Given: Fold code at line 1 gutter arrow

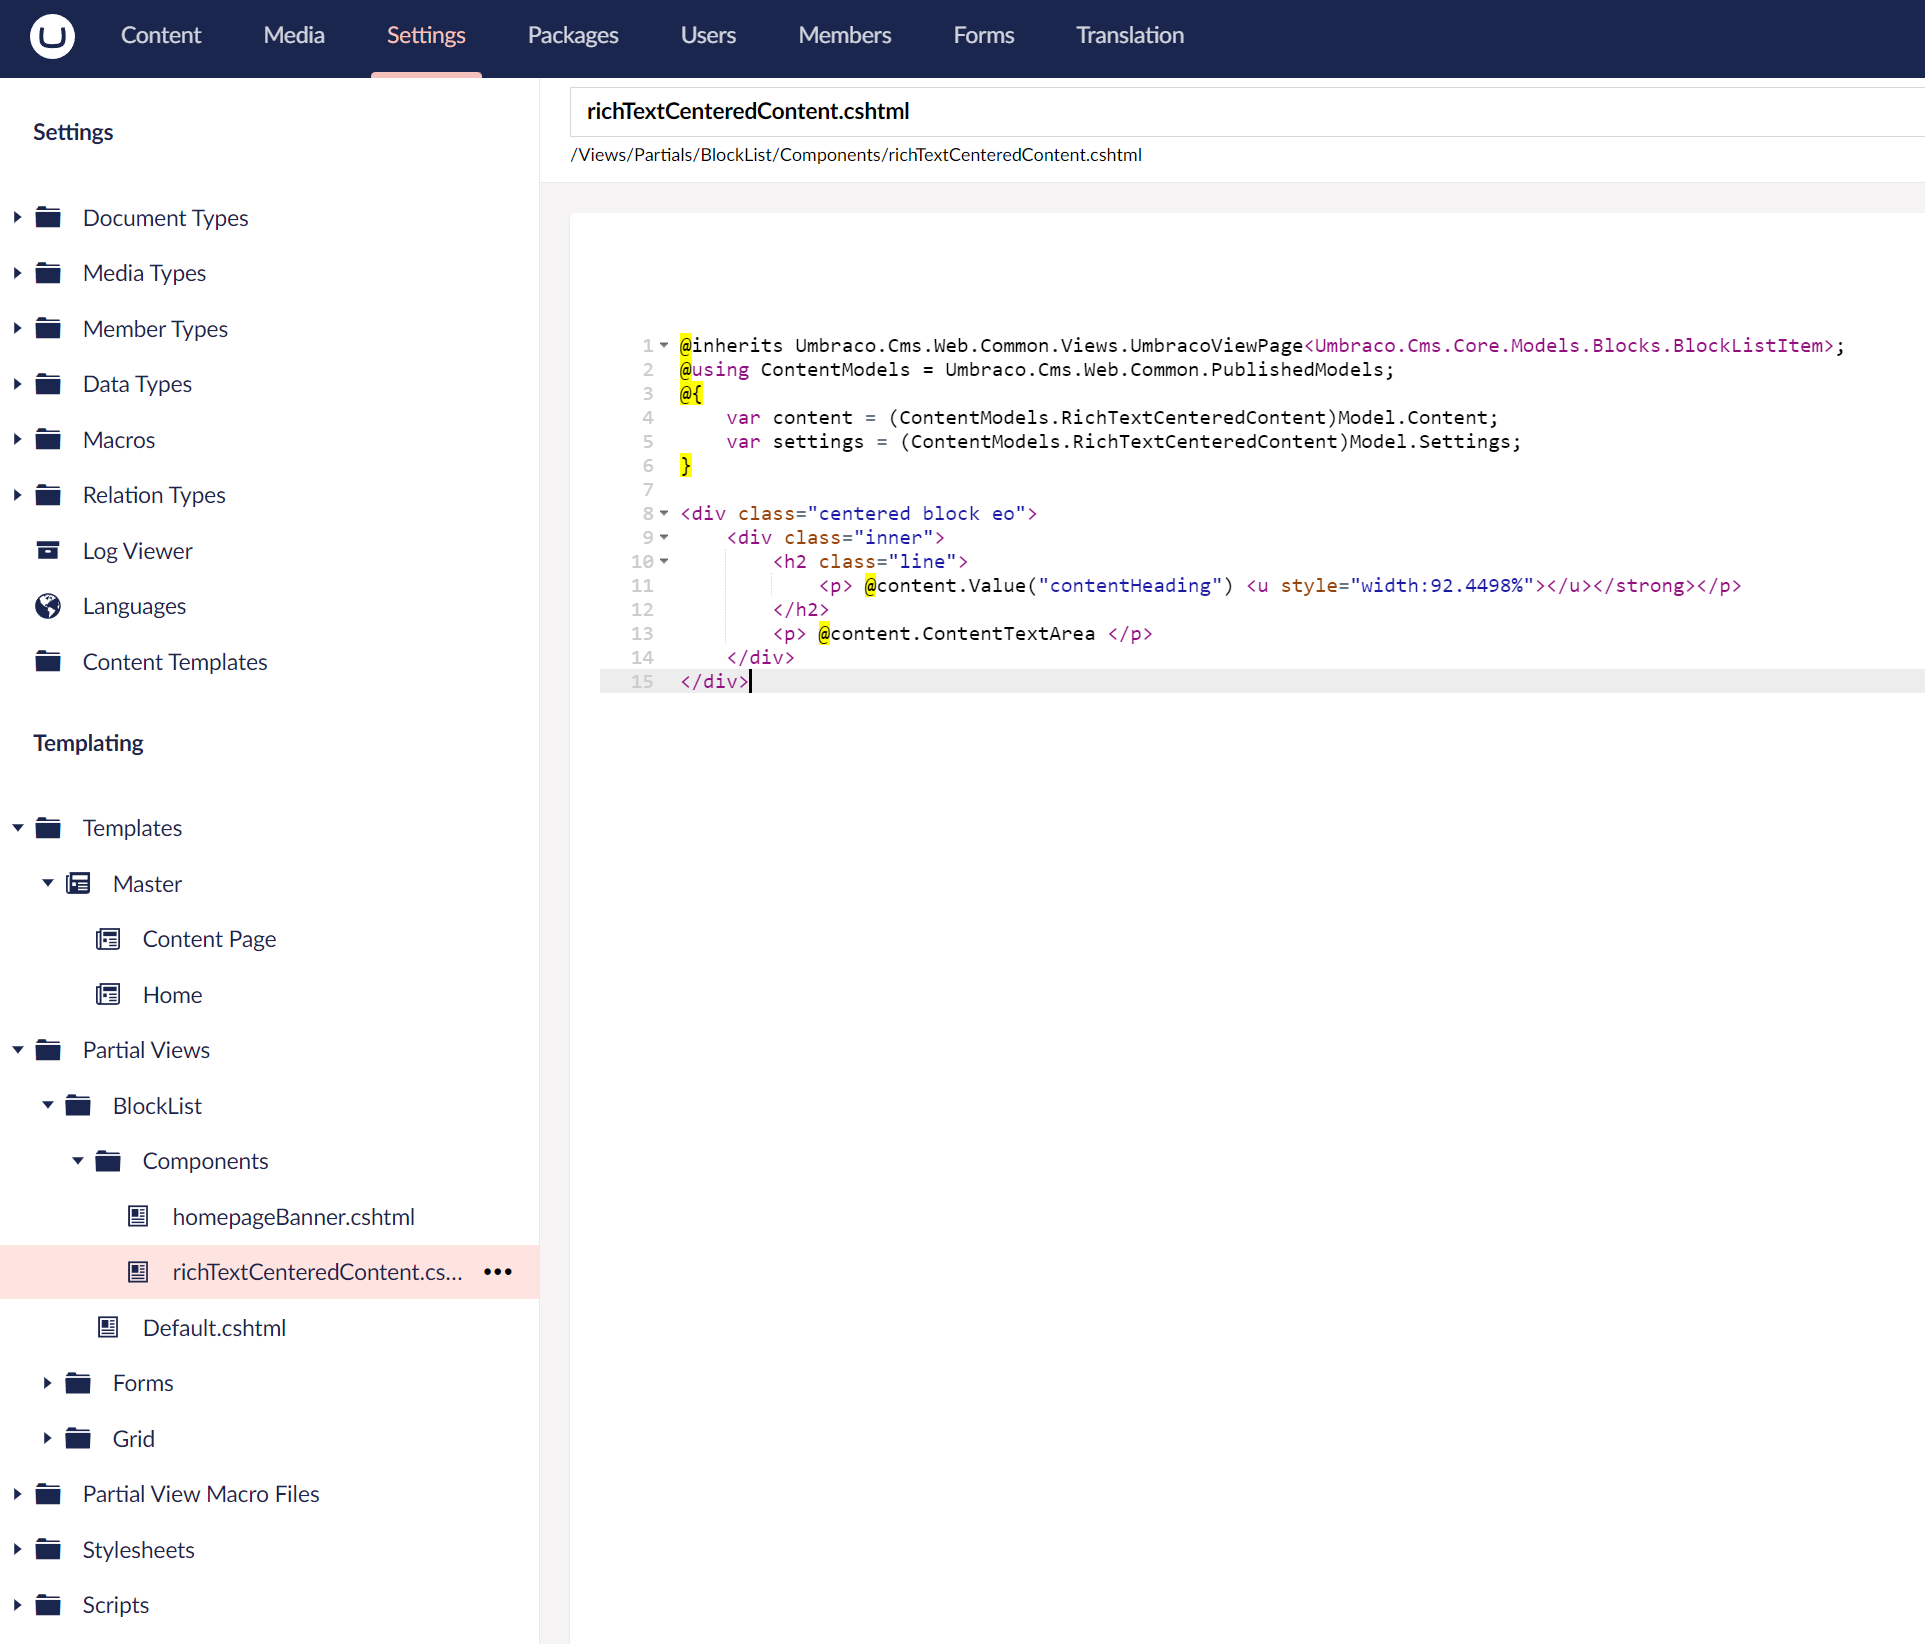Looking at the screenshot, I should coord(664,345).
